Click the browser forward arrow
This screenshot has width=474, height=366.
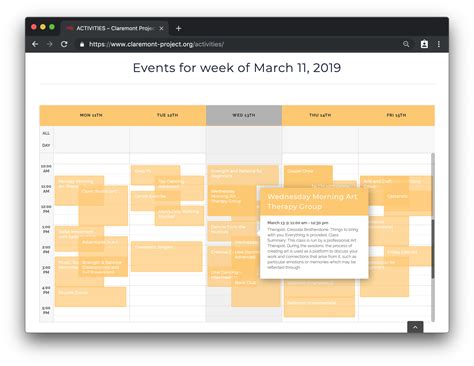49,44
